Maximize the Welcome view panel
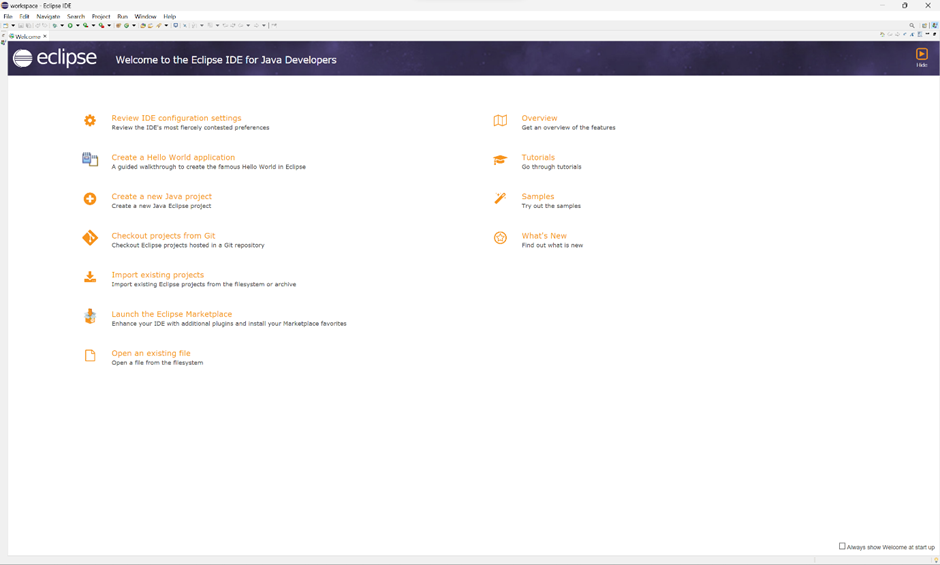Screen dimensions: 940x565 click(934, 34)
